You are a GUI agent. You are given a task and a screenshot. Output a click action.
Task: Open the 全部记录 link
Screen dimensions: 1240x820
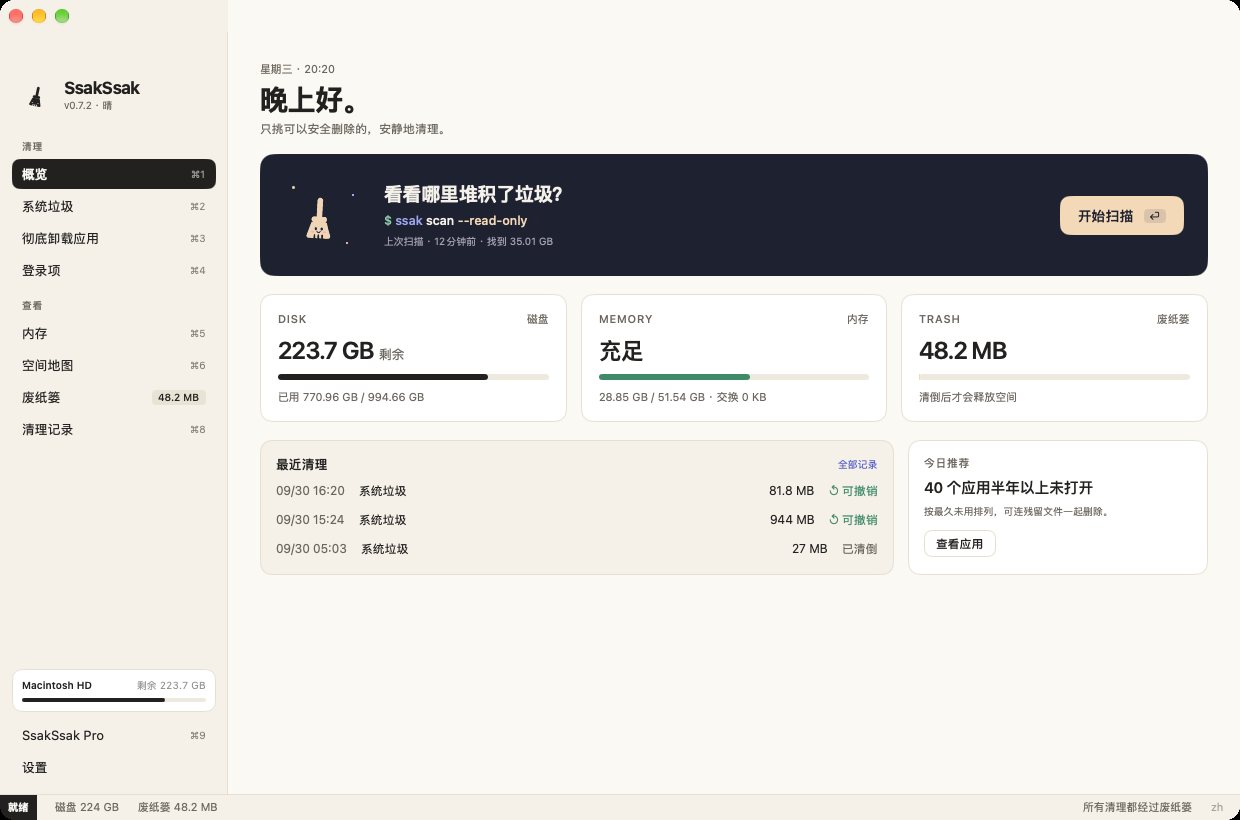click(x=857, y=465)
